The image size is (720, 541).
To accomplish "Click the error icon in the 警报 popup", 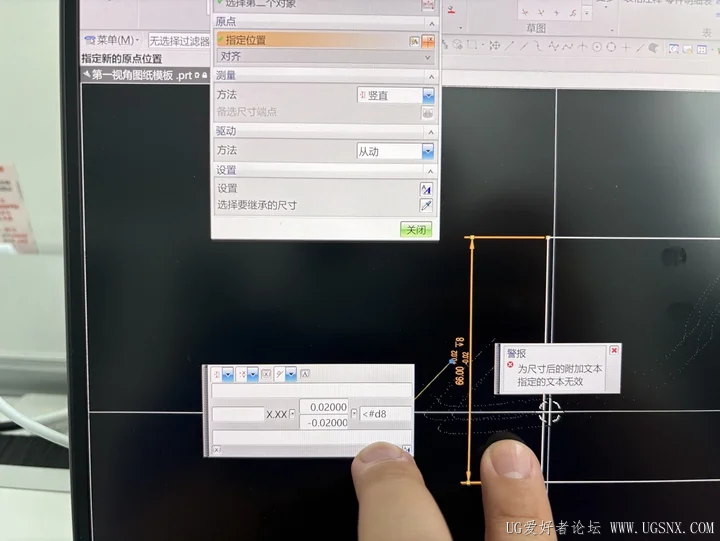I will (x=510, y=365).
